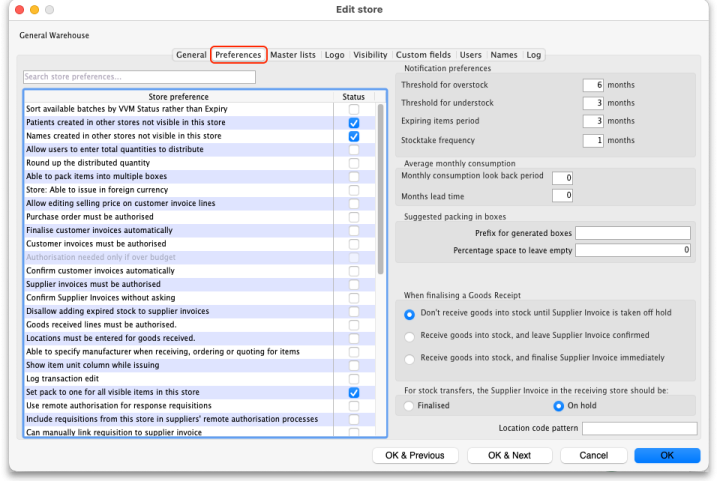
Task: Uncheck Patients created in other stores checkbox
Action: coord(354,123)
